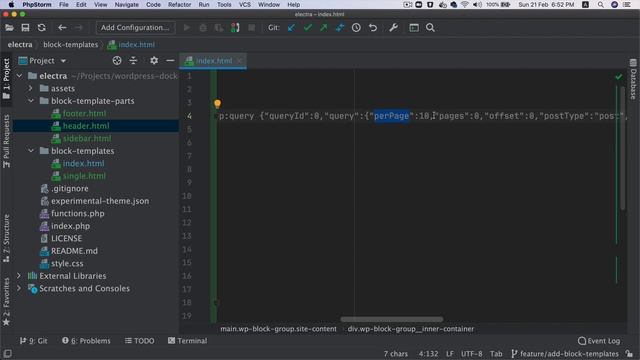This screenshot has width=640, height=360.
Task: Hide the Project panel with minus icon
Action: pos(170,61)
